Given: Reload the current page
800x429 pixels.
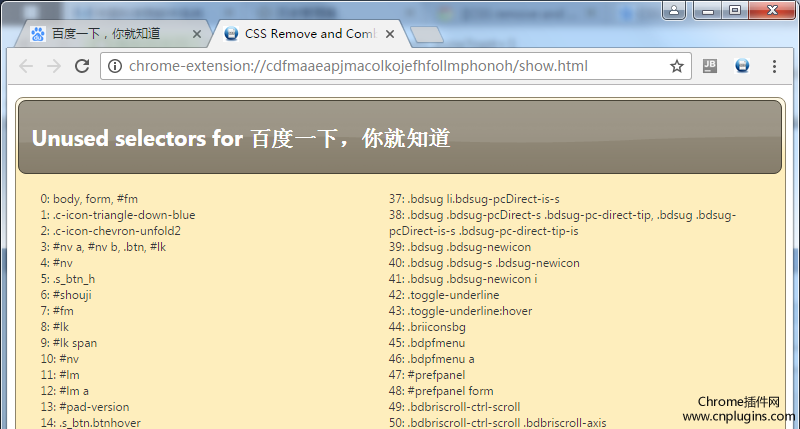Looking at the screenshot, I should point(82,66).
